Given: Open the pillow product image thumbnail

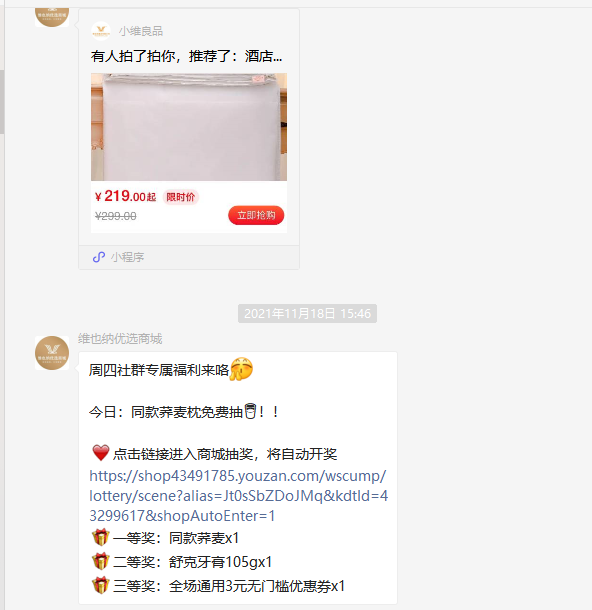Looking at the screenshot, I should 189,127.
